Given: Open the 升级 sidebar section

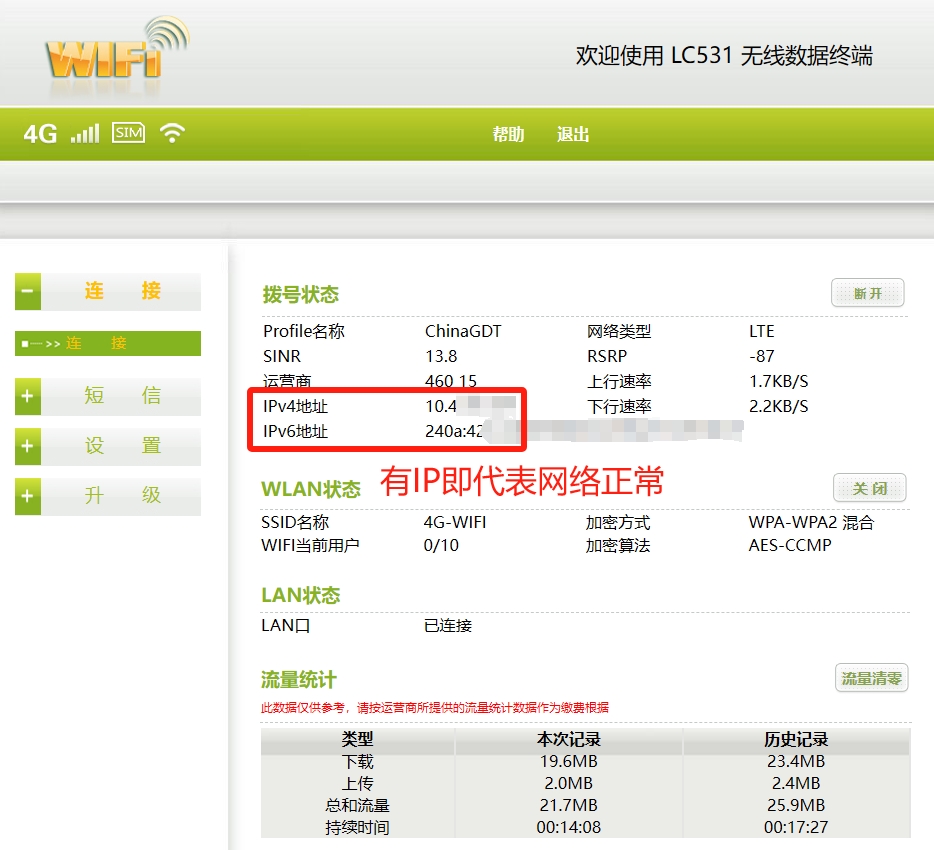Looking at the screenshot, I should [x=122, y=496].
